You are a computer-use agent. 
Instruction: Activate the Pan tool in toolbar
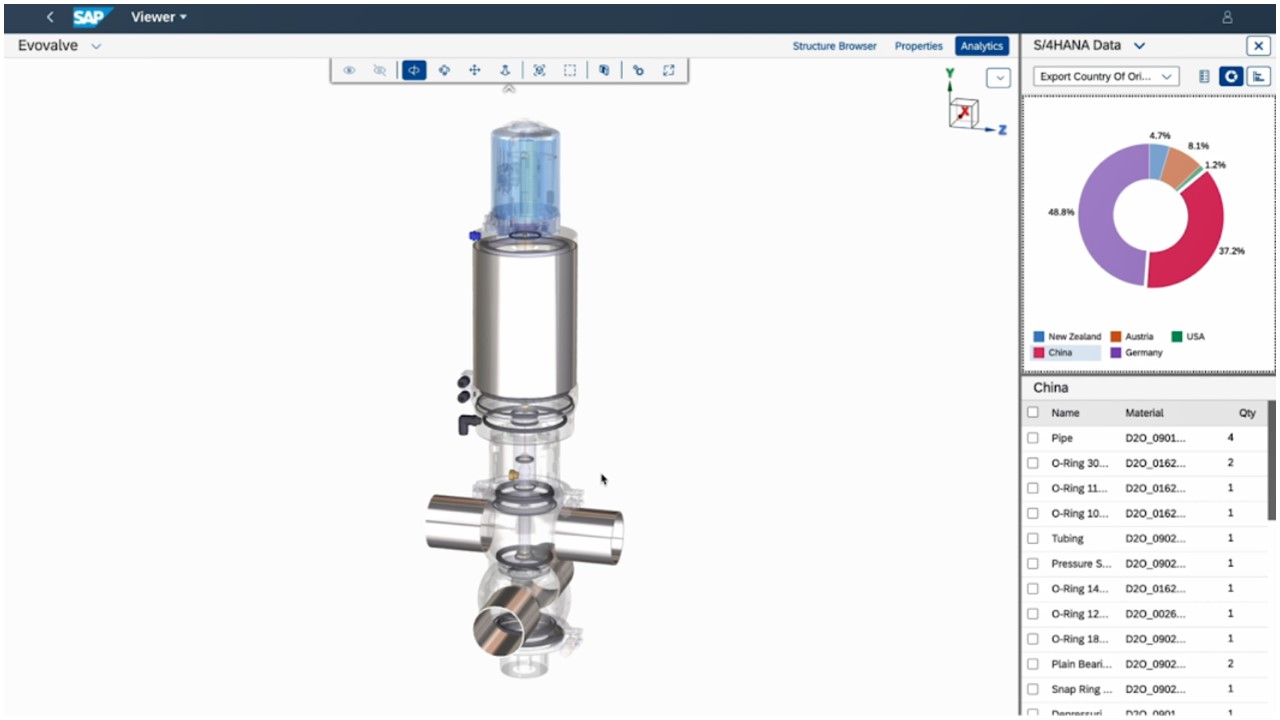pyautogui.click(x=475, y=70)
